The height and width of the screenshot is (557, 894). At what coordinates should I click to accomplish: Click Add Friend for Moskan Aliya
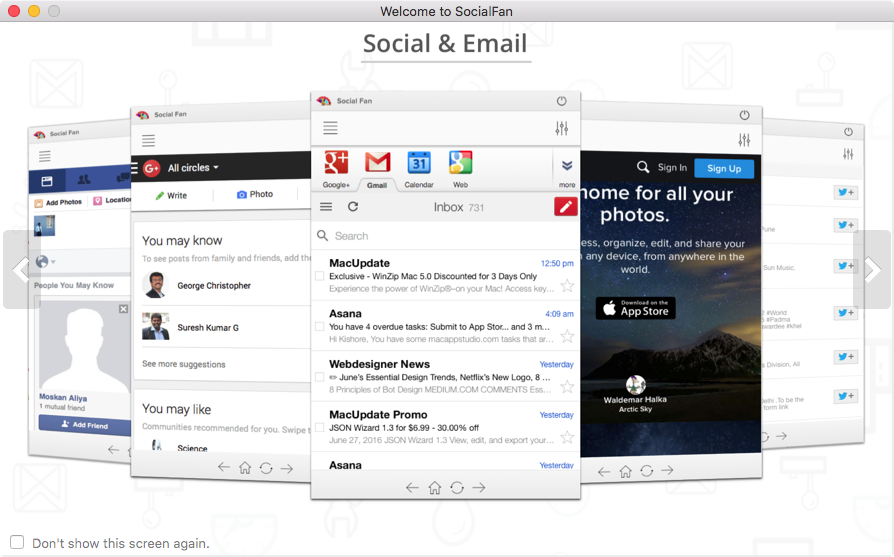point(84,424)
